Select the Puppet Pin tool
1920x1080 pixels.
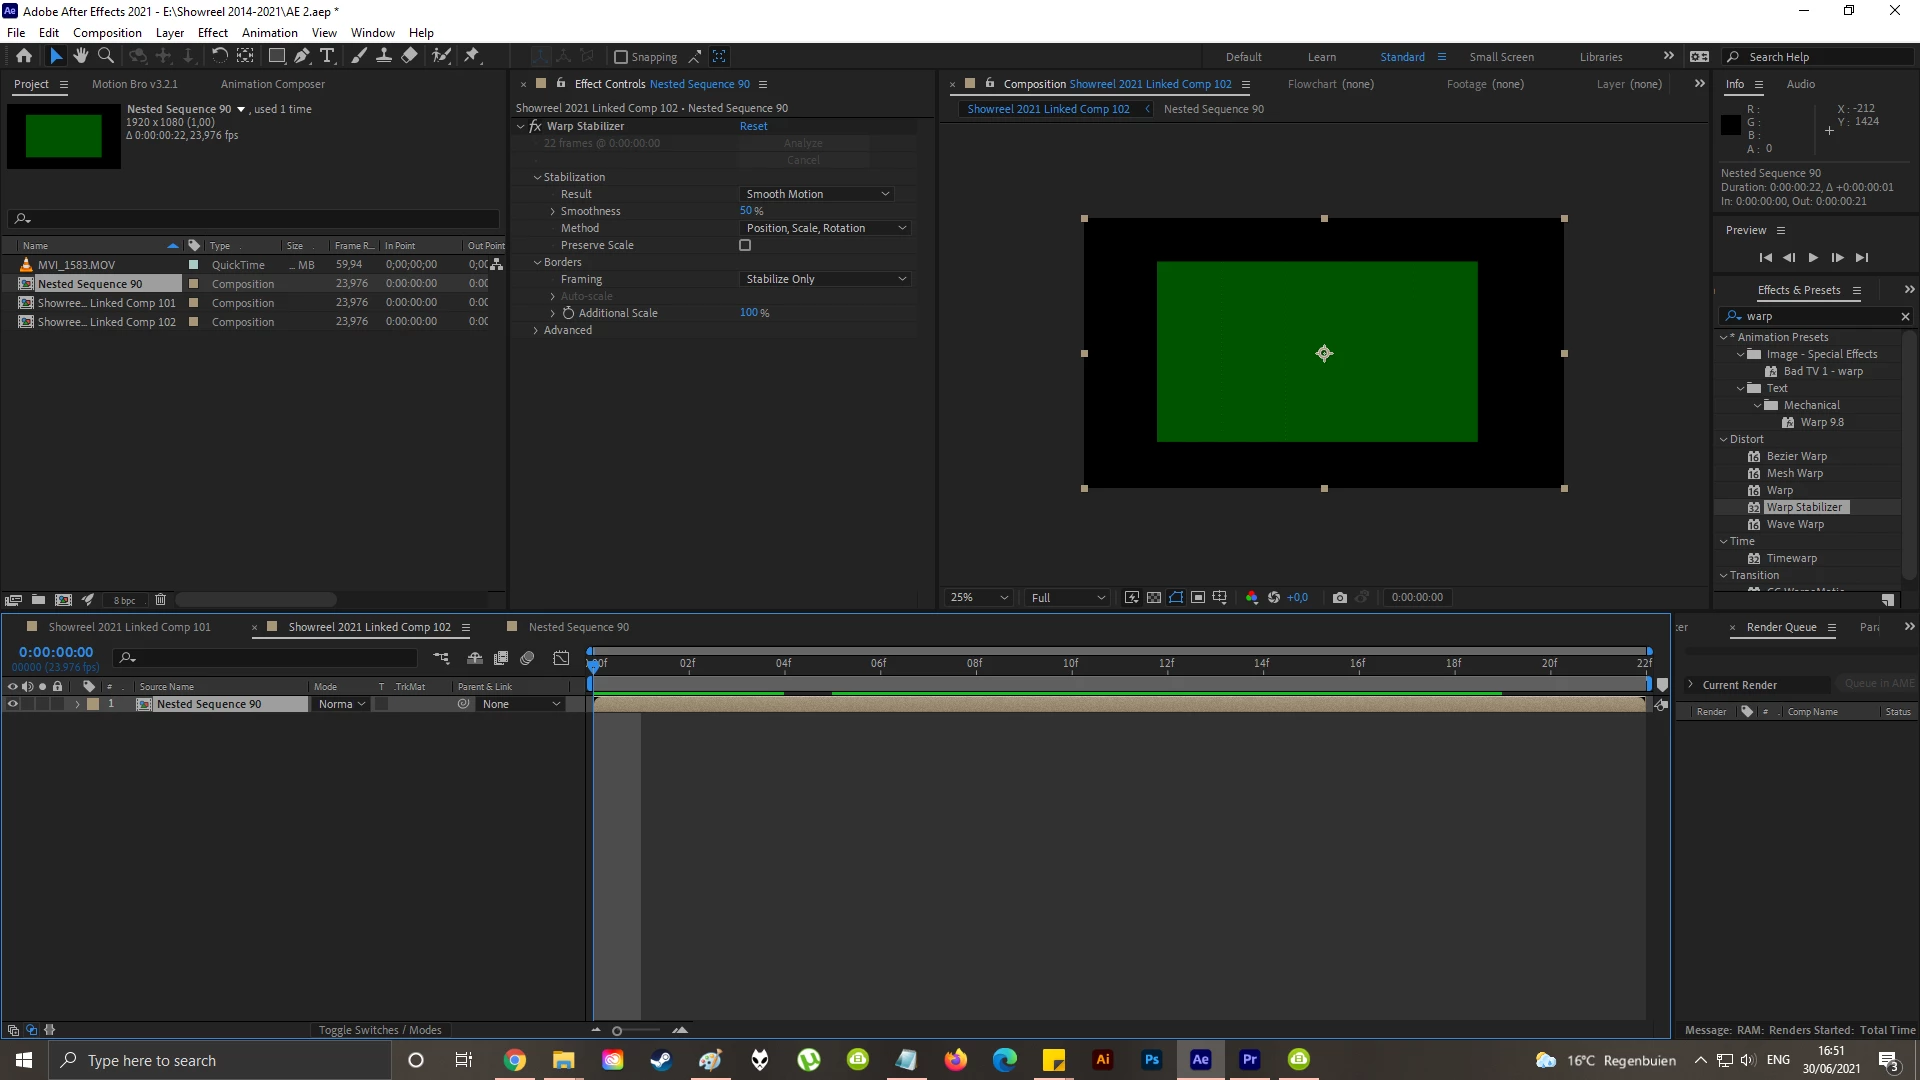point(472,56)
